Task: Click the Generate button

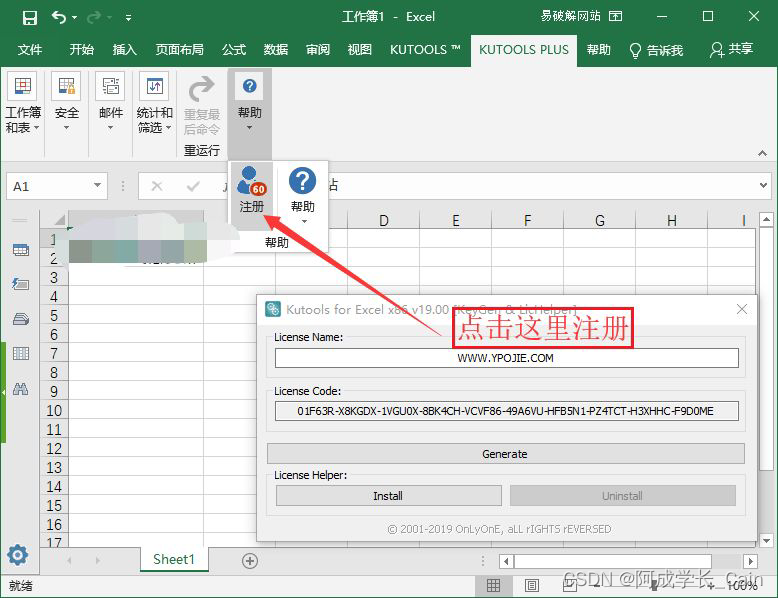Action: pos(506,454)
